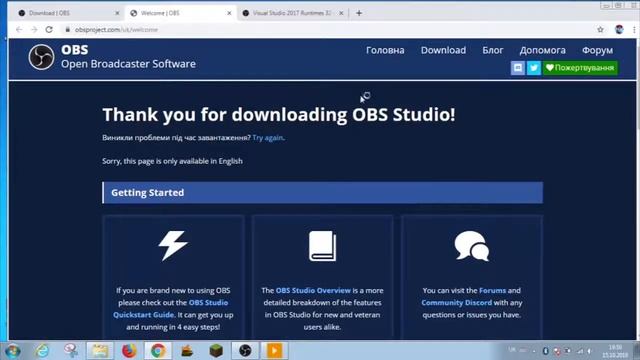Open the Chrome profile avatar

619,29
